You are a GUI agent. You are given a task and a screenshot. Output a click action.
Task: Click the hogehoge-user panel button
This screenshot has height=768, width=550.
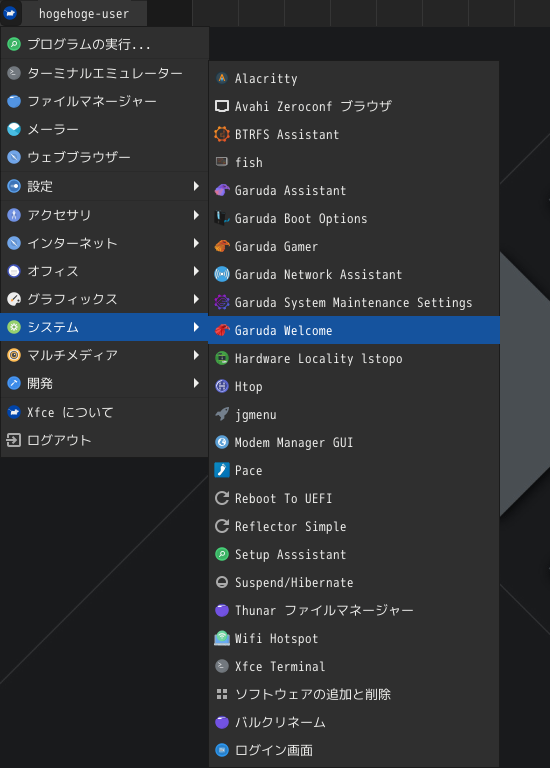[x=84, y=14]
